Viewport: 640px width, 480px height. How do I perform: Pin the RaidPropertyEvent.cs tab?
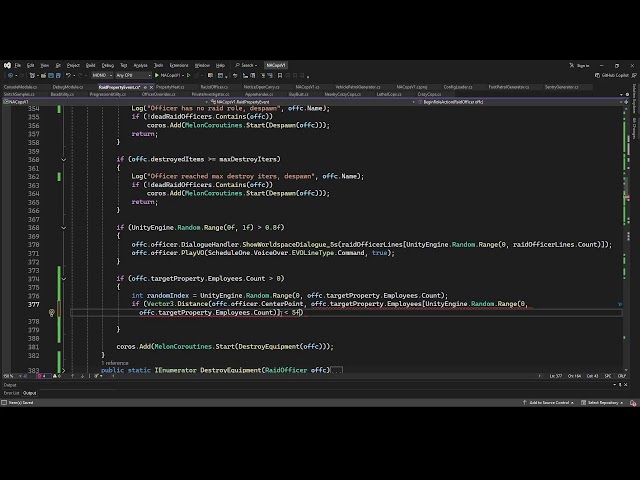click(145, 87)
